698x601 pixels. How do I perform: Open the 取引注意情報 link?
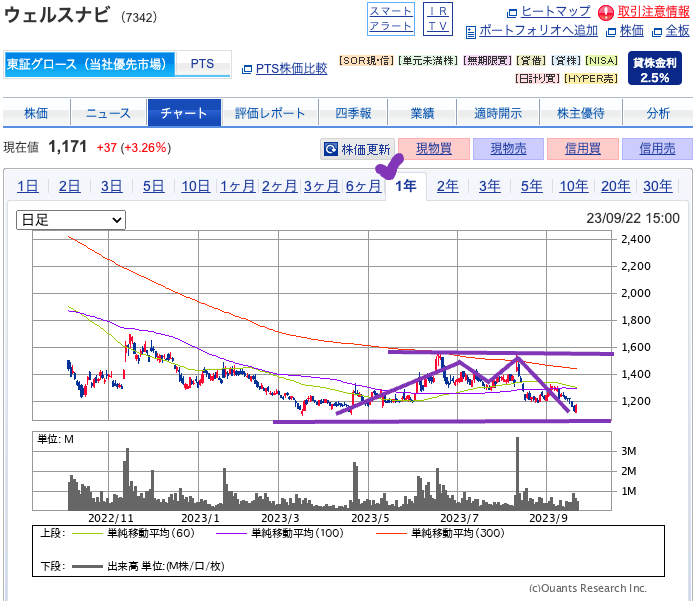pos(653,12)
